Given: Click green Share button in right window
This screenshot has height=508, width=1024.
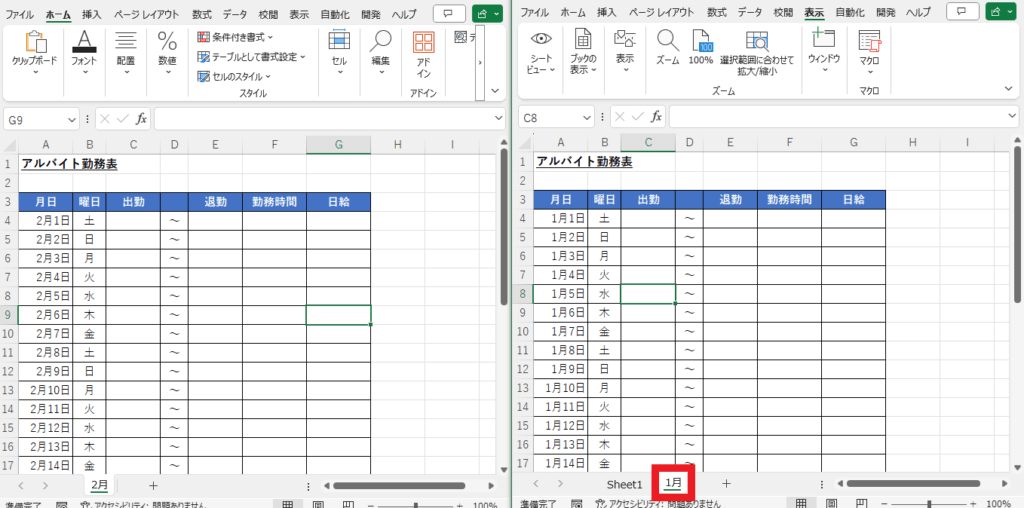Looking at the screenshot, I should tap(1002, 12).
